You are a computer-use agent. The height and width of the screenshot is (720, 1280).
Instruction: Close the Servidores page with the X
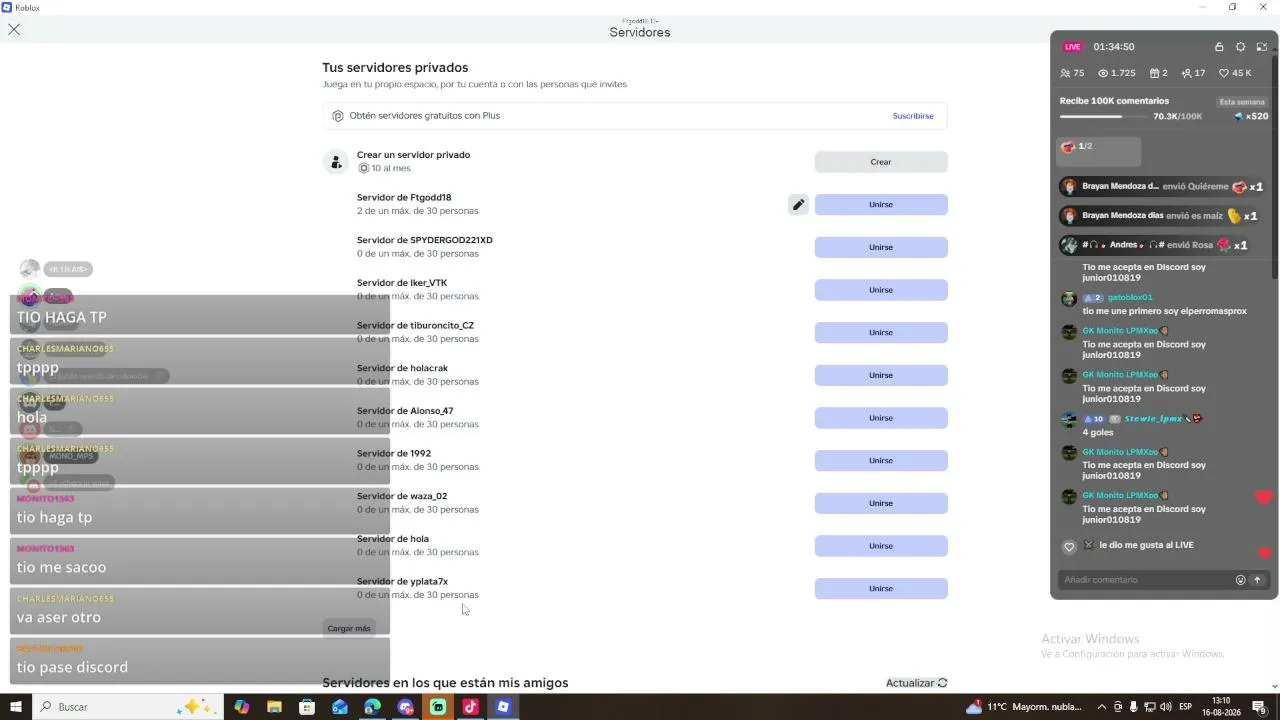14,30
